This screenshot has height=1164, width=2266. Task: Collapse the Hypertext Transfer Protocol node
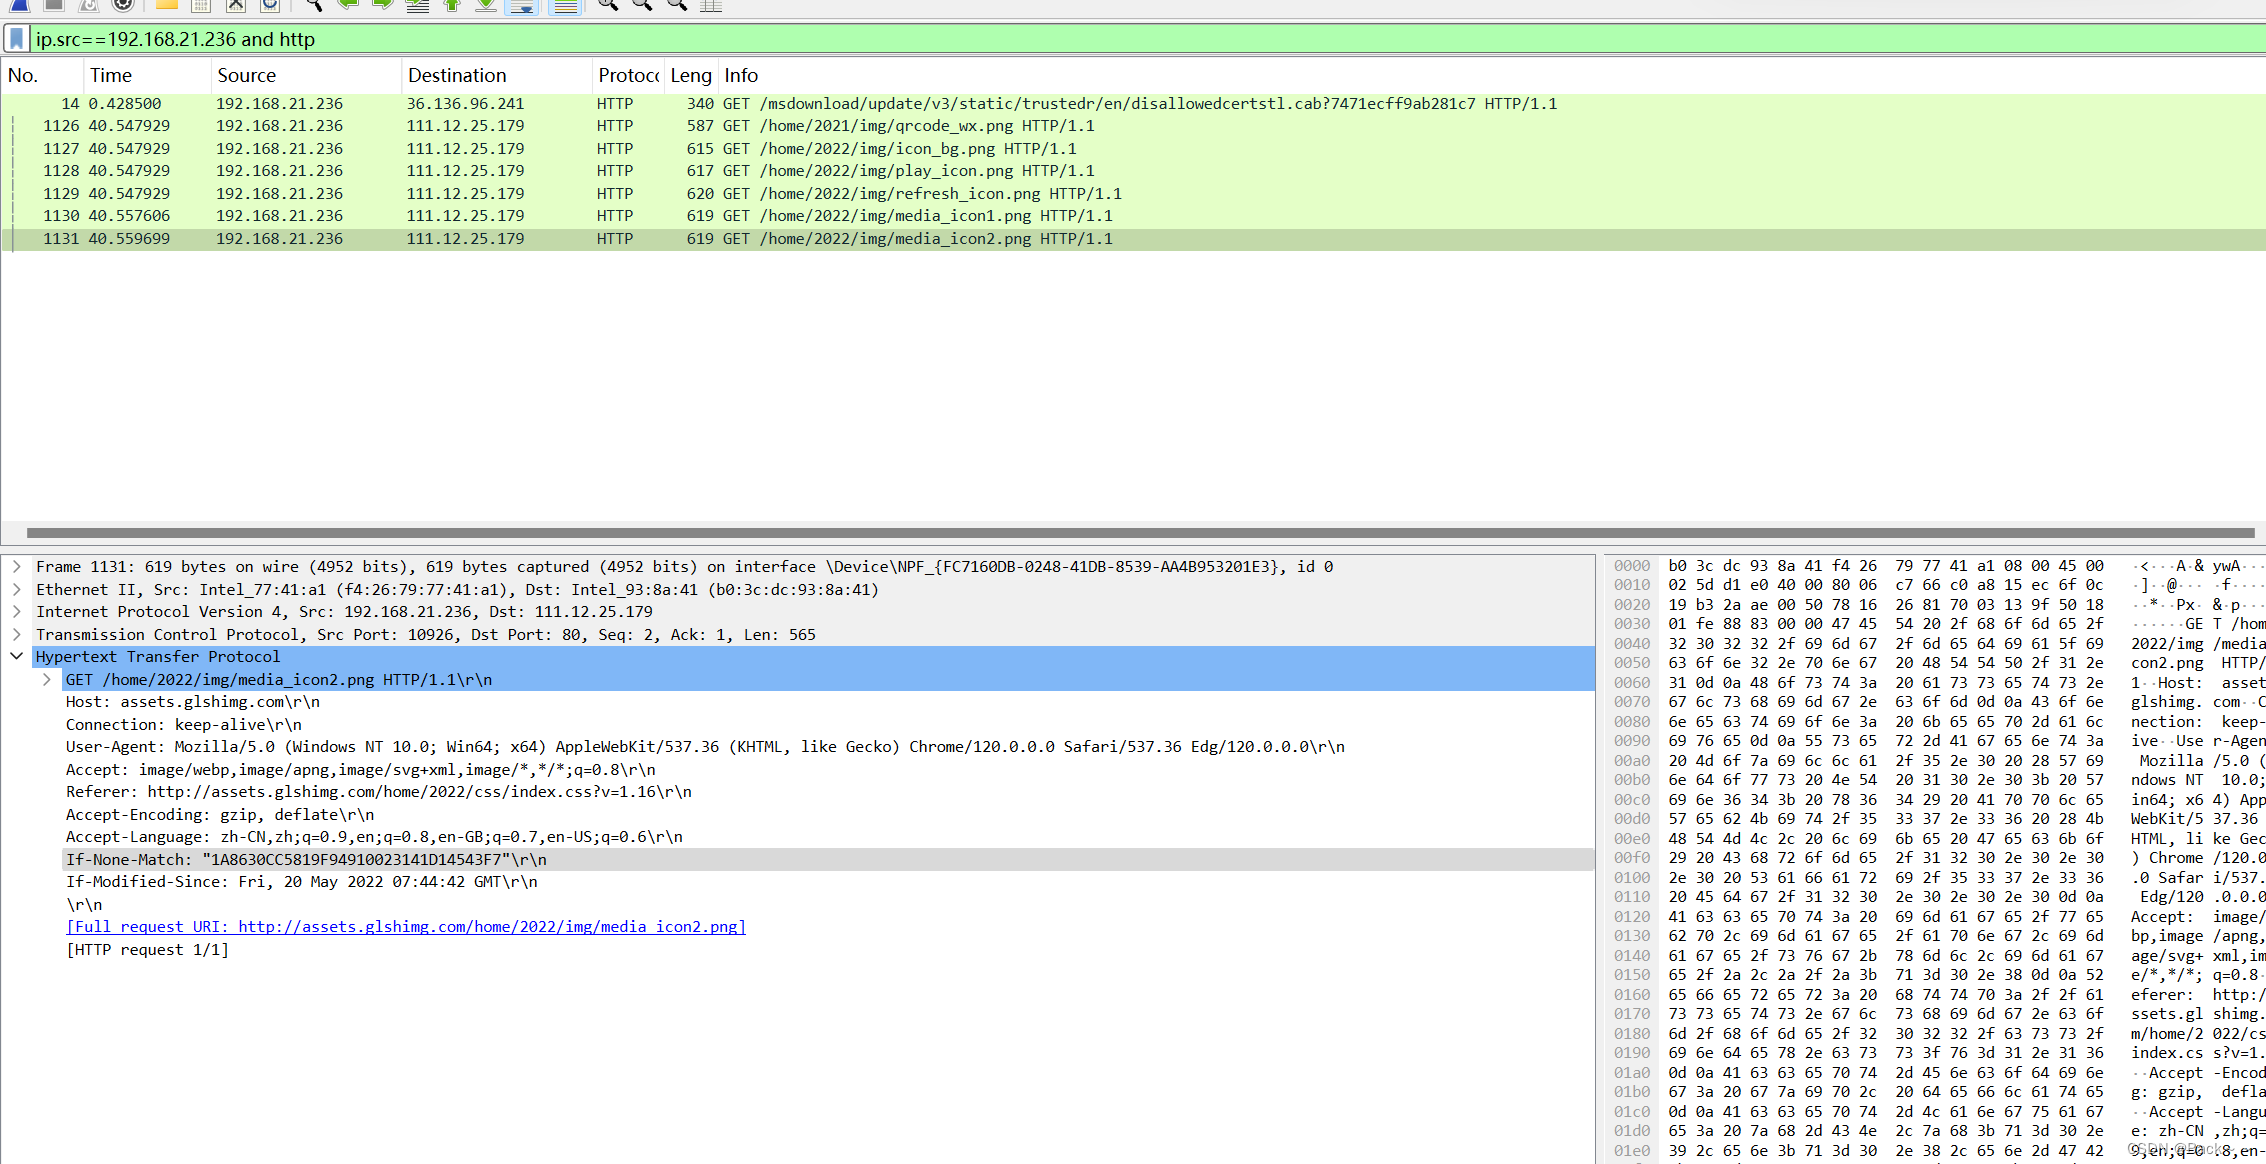(x=17, y=657)
